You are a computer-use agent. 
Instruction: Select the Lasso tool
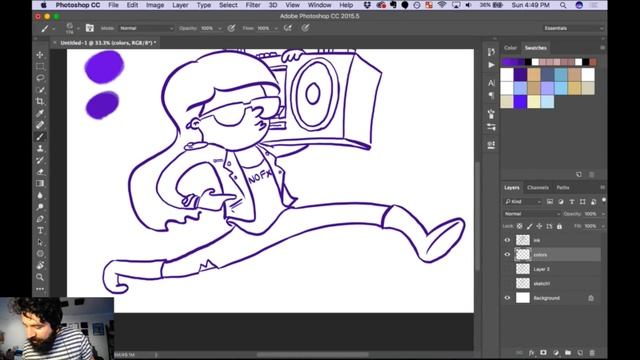tap(40, 78)
